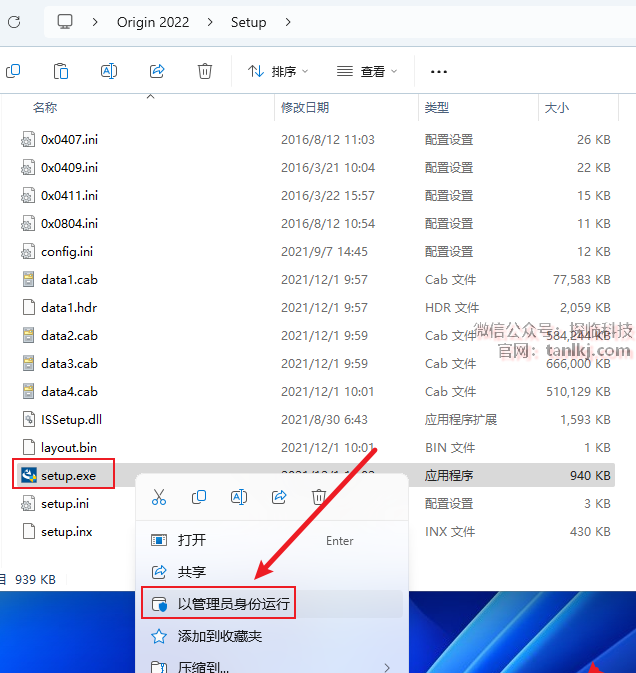
Task: Click the refresh icon in address bar
Action: coord(14,22)
